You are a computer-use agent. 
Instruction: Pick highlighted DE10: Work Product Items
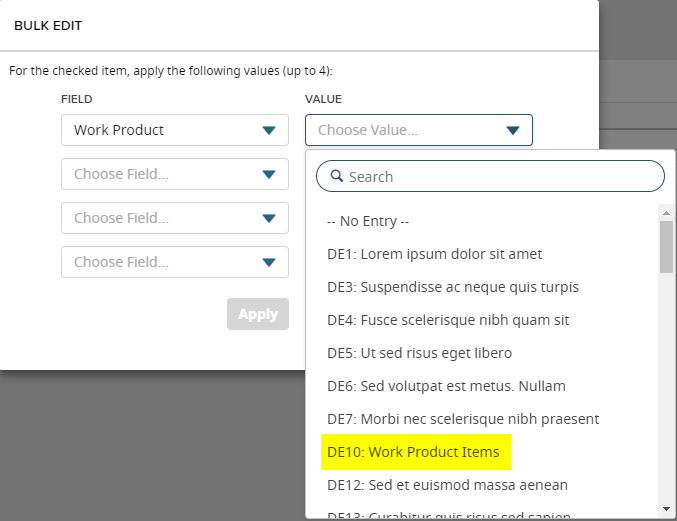point(413,452)
